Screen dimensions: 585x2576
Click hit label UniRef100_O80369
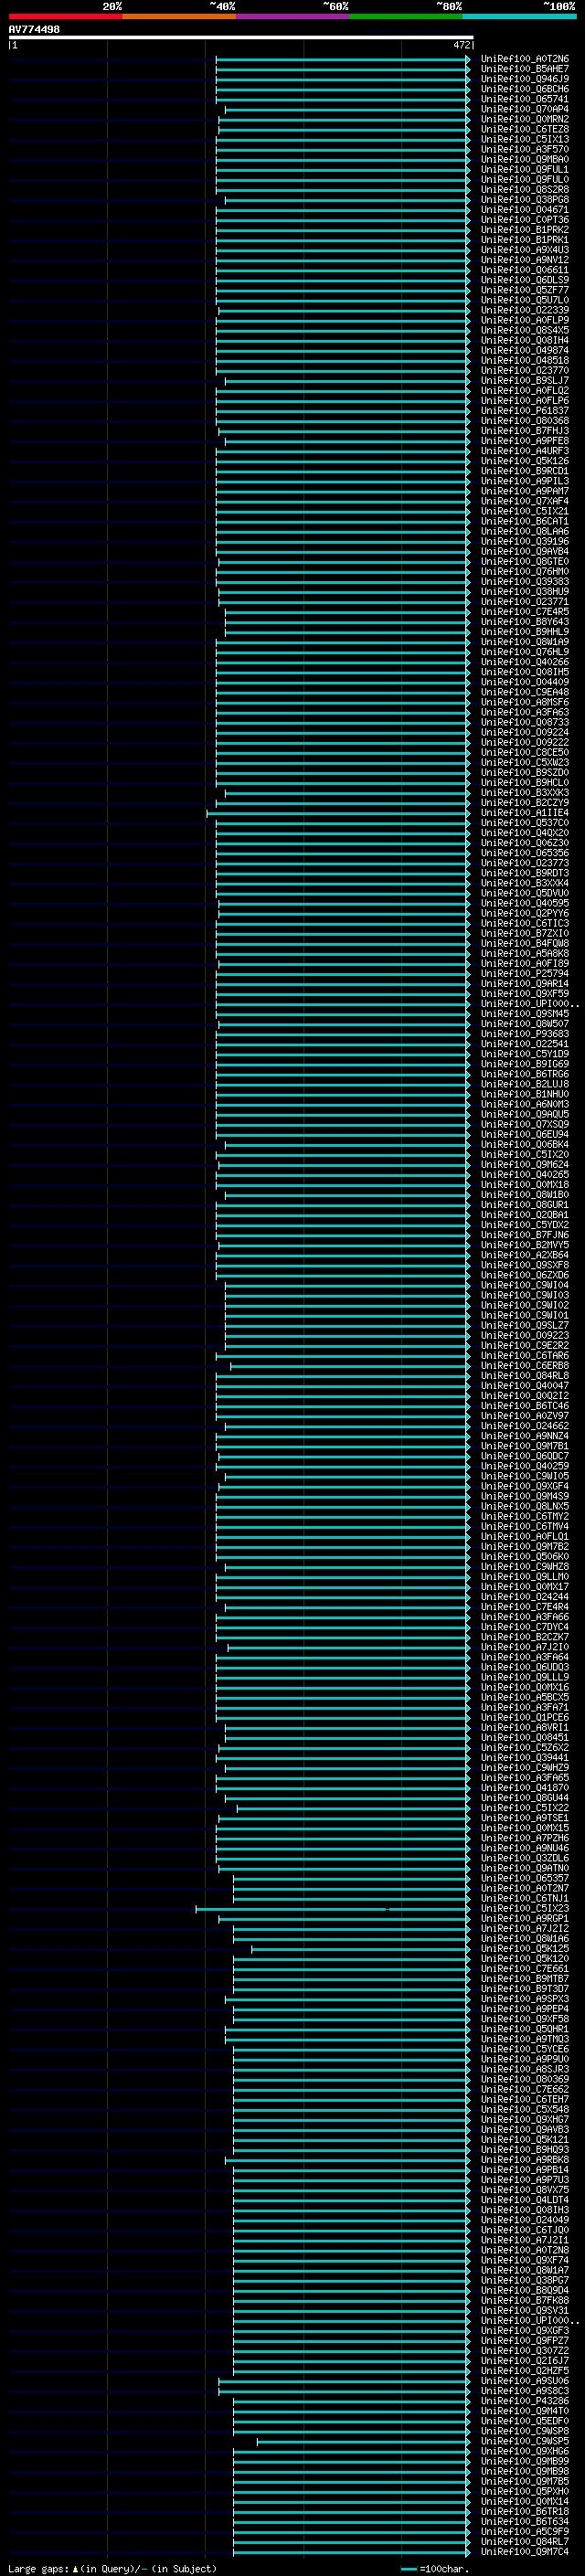(x=525, y=2079)
